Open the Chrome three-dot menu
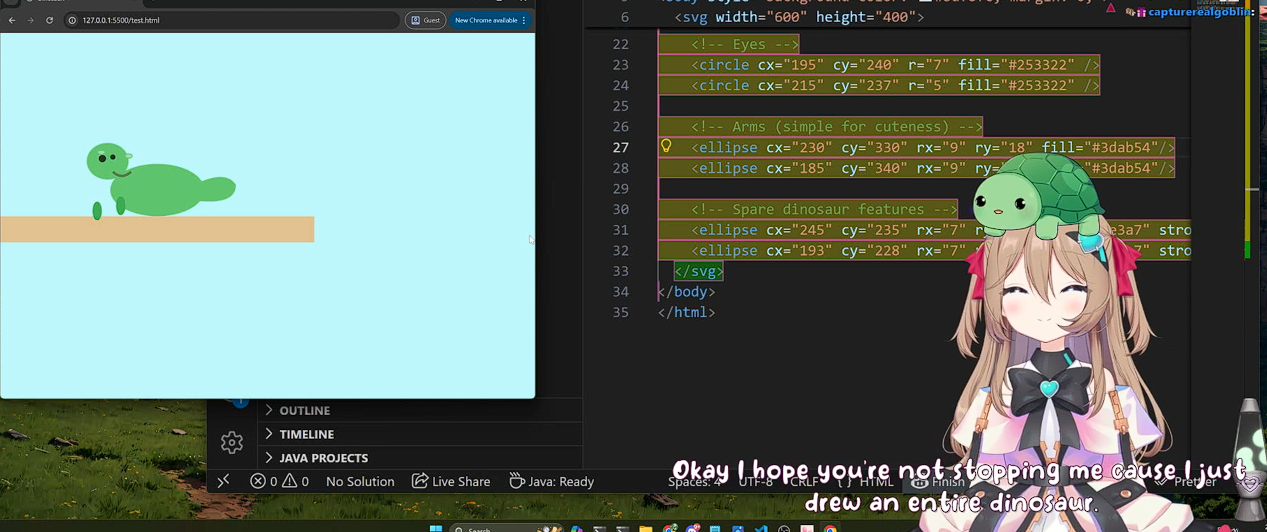Screen dimensions: 1267x532 [524, 20]
